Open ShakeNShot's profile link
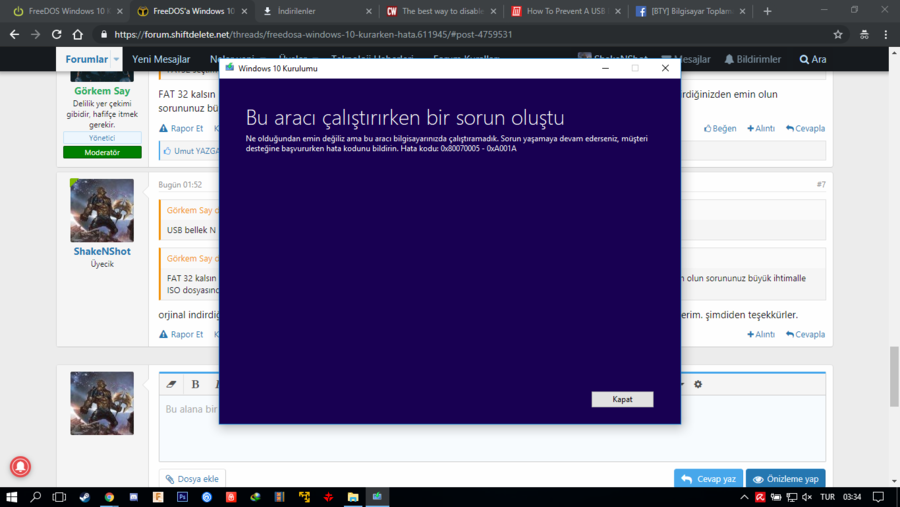Image resolution: width=900 pixels, height=507 pixels. tap(102, 251)
